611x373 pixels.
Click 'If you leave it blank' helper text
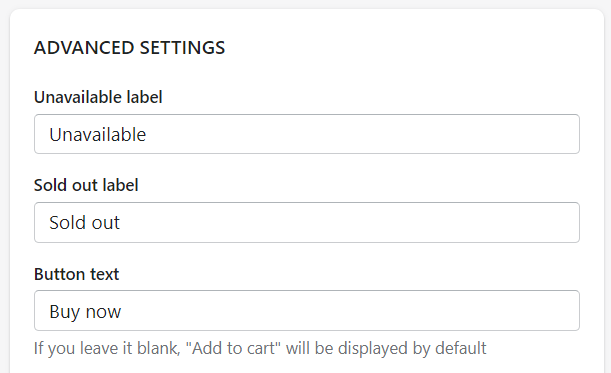pyautogui.click(x=107, y=348)
